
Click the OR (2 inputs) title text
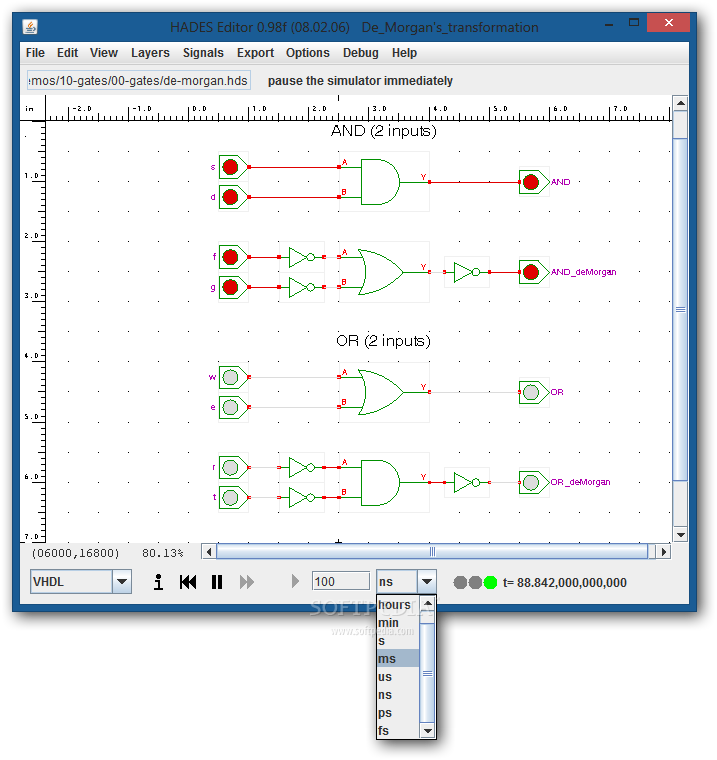383,341
